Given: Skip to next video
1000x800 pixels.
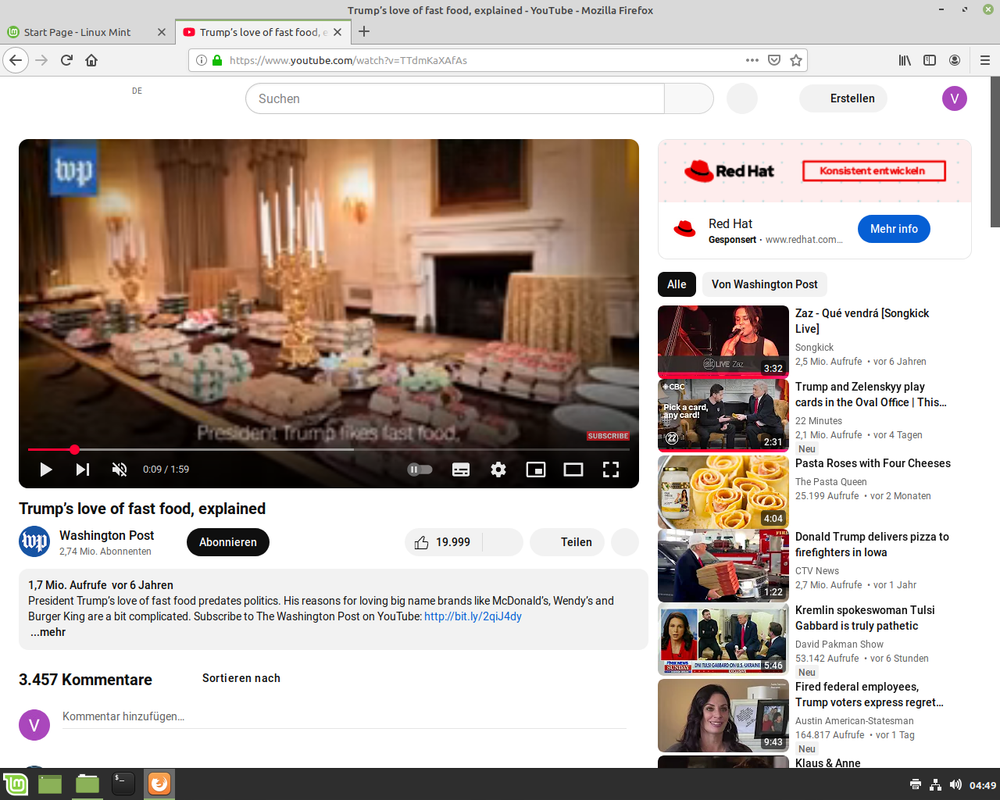Looking at the screenshot, I should (x=82, y=470).
